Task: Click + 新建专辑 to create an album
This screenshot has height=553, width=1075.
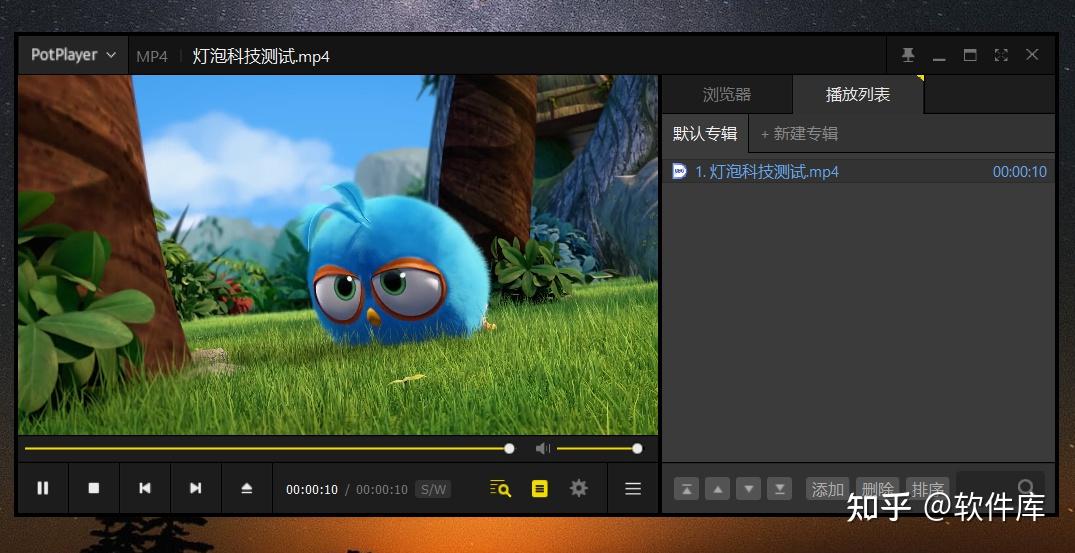Action: pyautogui.click(x=799, y=134)
